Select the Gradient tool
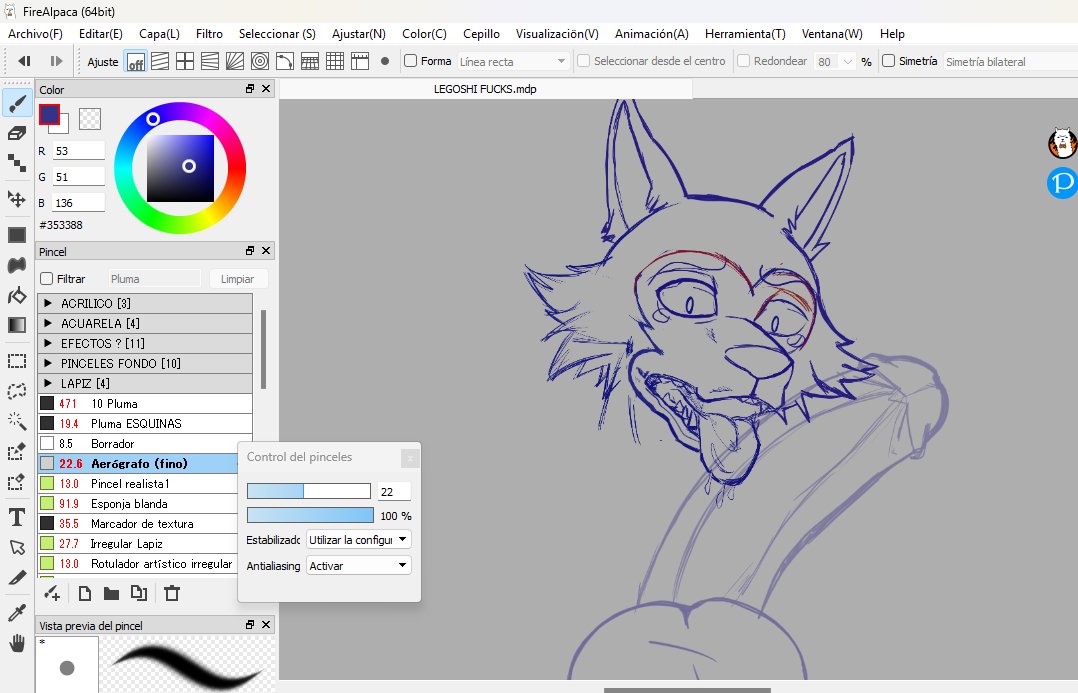The image size is (1078, 693). [x=17, y=325]
